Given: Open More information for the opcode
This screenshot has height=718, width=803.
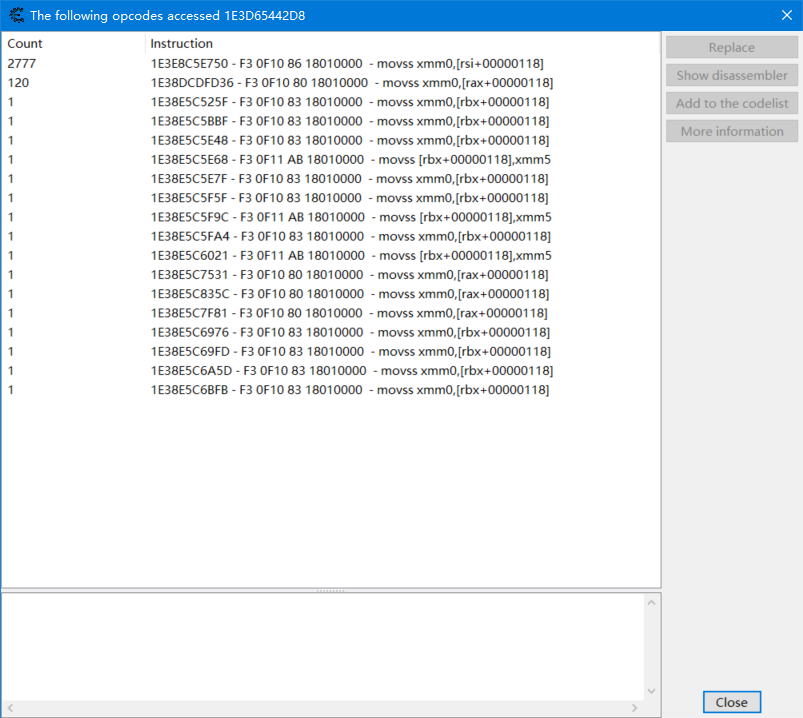Looking at the screenshot, I should pyautogui.click(x=731, y=131).
